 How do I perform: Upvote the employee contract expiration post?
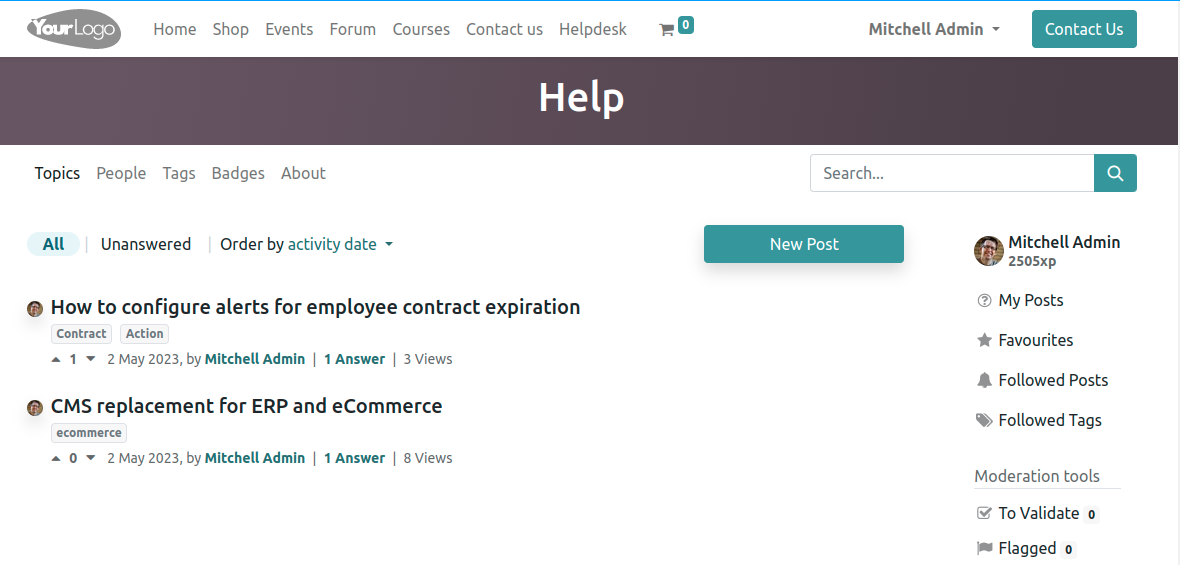[x=56, y=360]
